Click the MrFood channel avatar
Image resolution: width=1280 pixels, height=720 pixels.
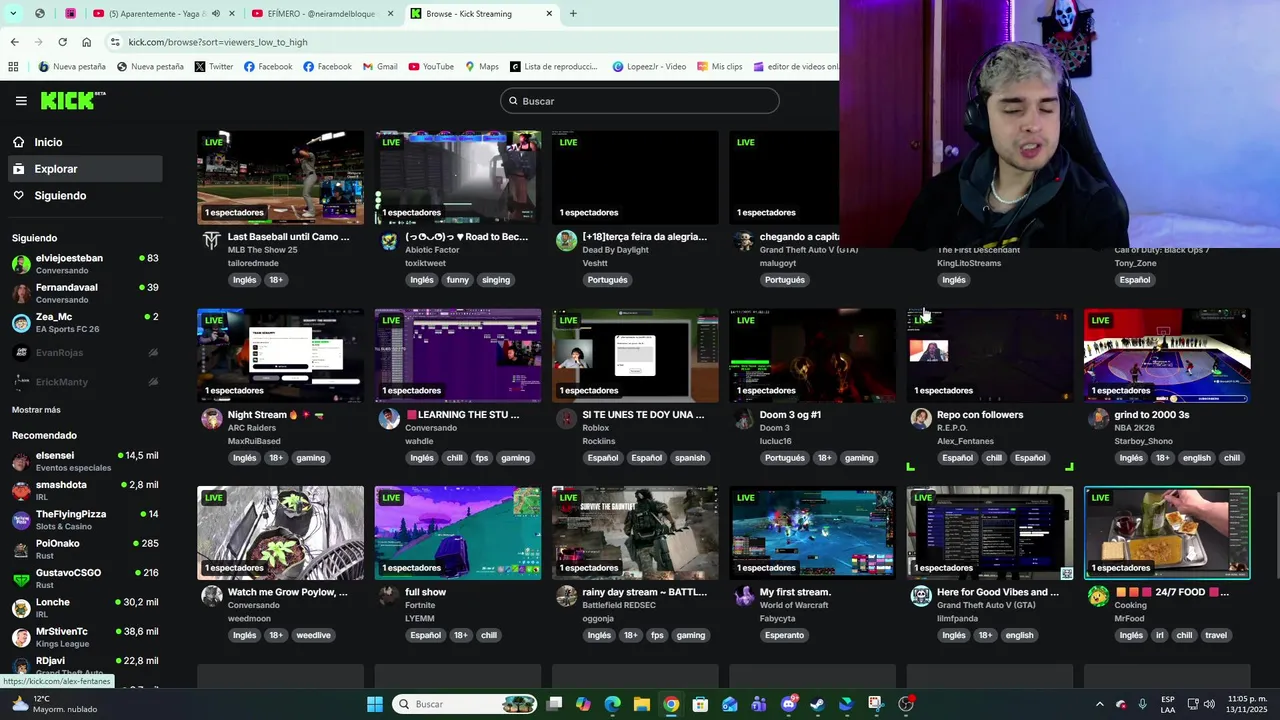pyautogui.click(x=1098, y=596)
